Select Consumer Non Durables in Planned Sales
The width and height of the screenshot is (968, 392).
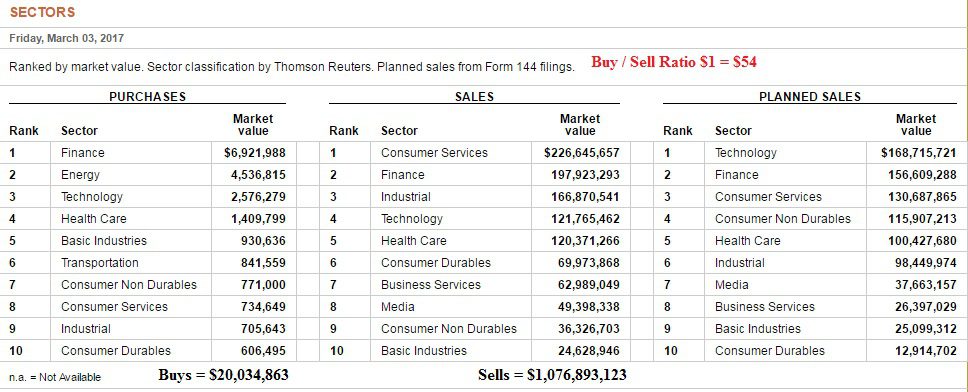click(x=783, y=219)
